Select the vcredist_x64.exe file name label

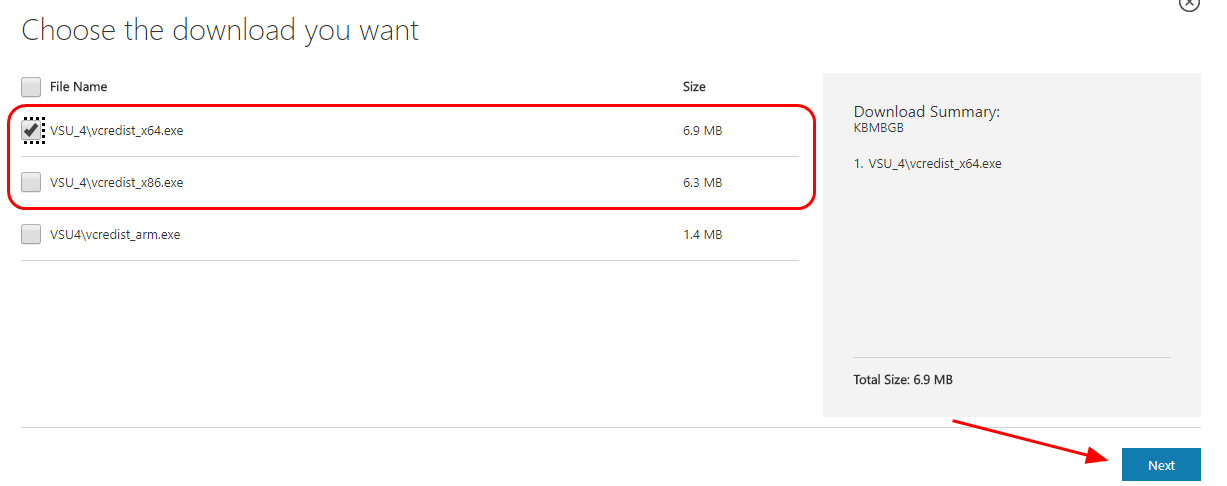click(x=117, y=131)
